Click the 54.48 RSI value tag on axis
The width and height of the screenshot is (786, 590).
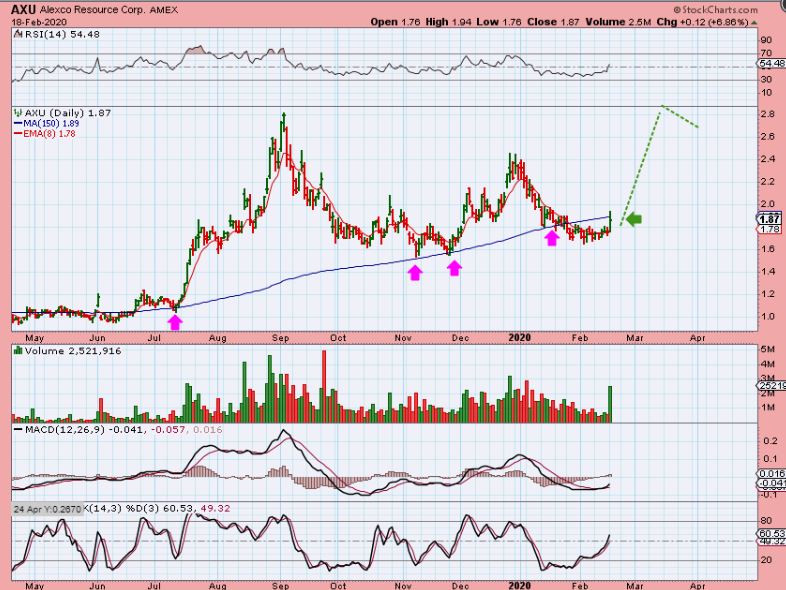[x=772, y=64]
